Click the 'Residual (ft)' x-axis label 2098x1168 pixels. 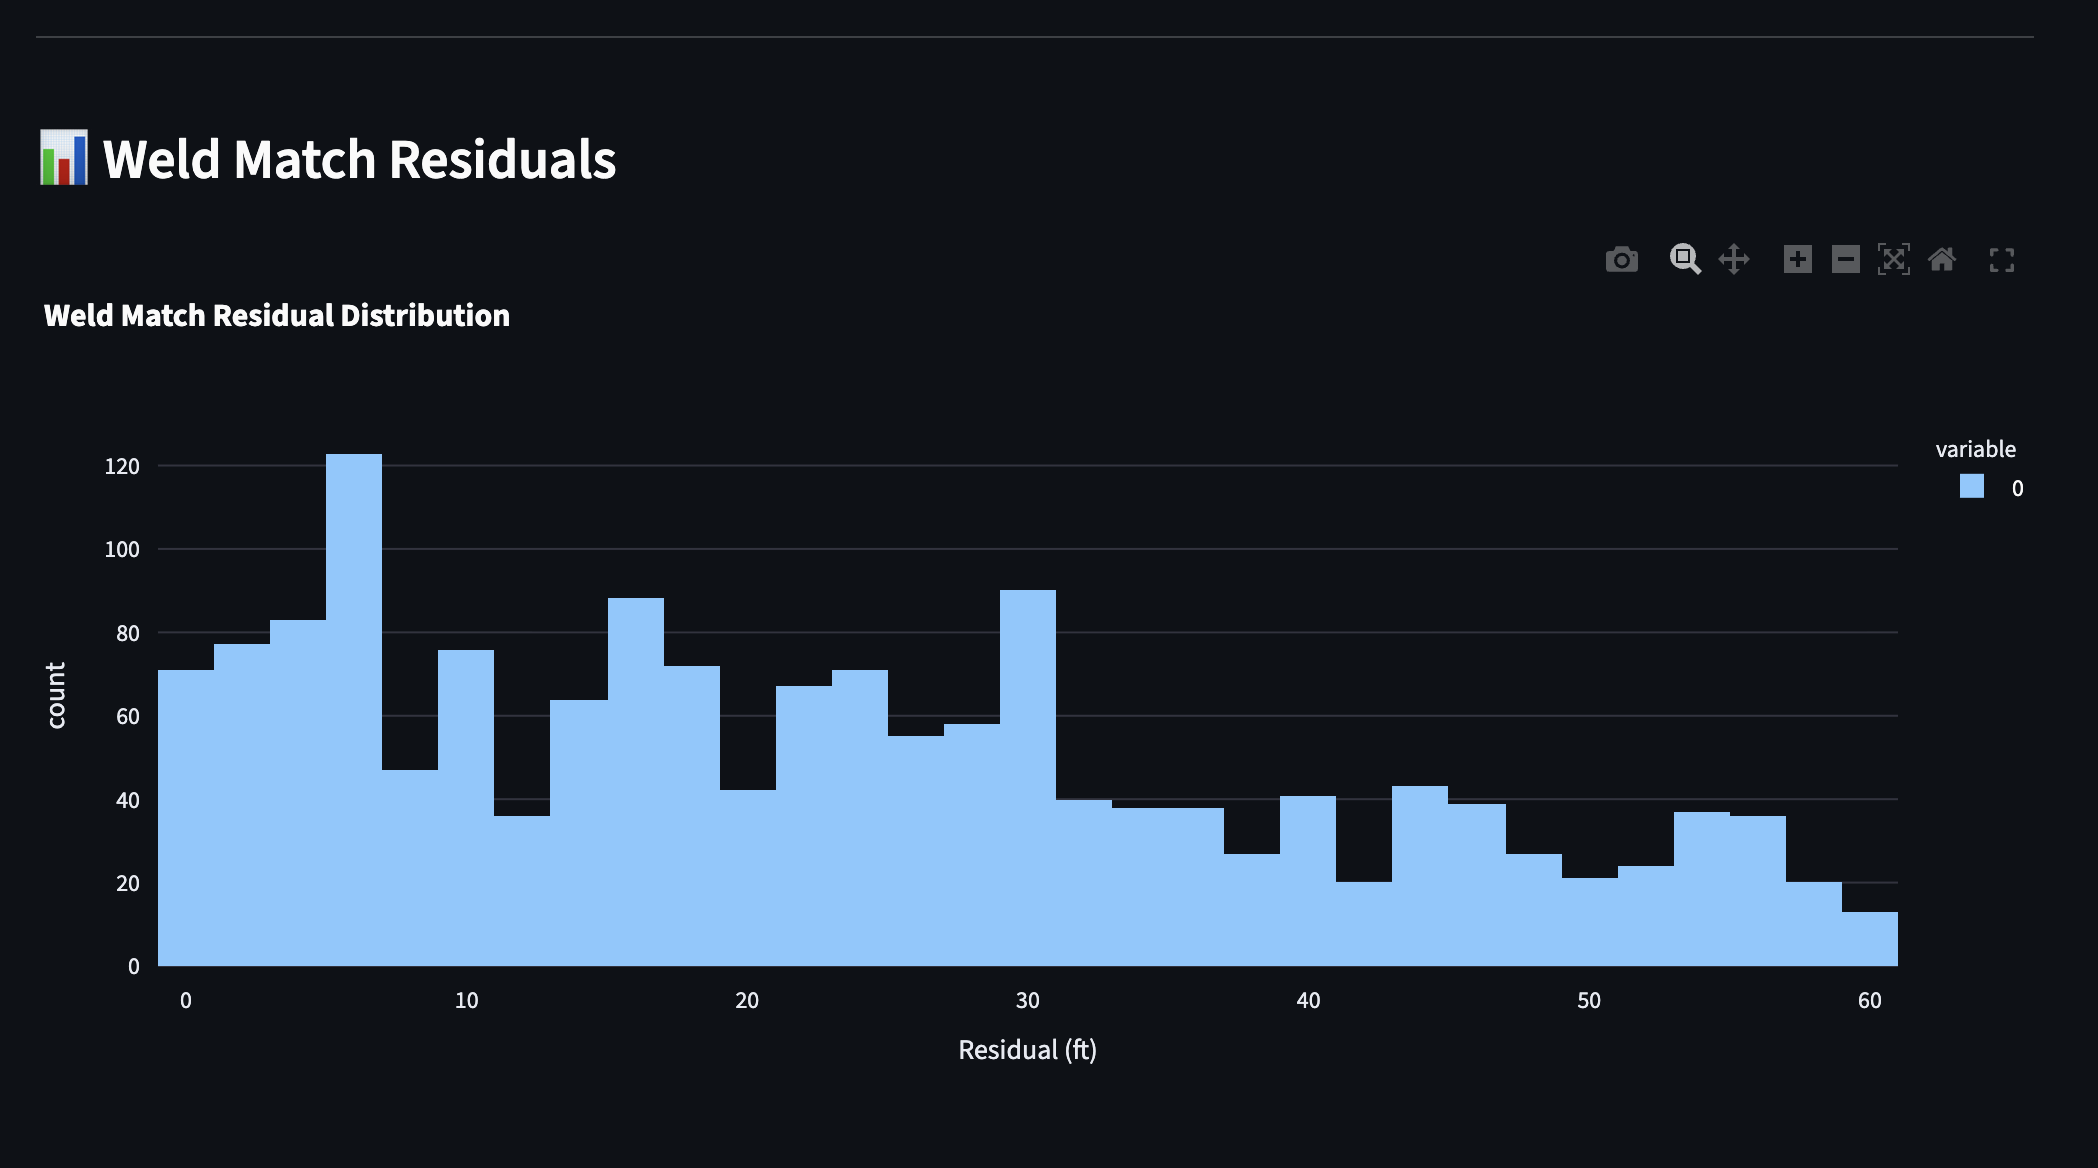(x=1027, y=1050)
